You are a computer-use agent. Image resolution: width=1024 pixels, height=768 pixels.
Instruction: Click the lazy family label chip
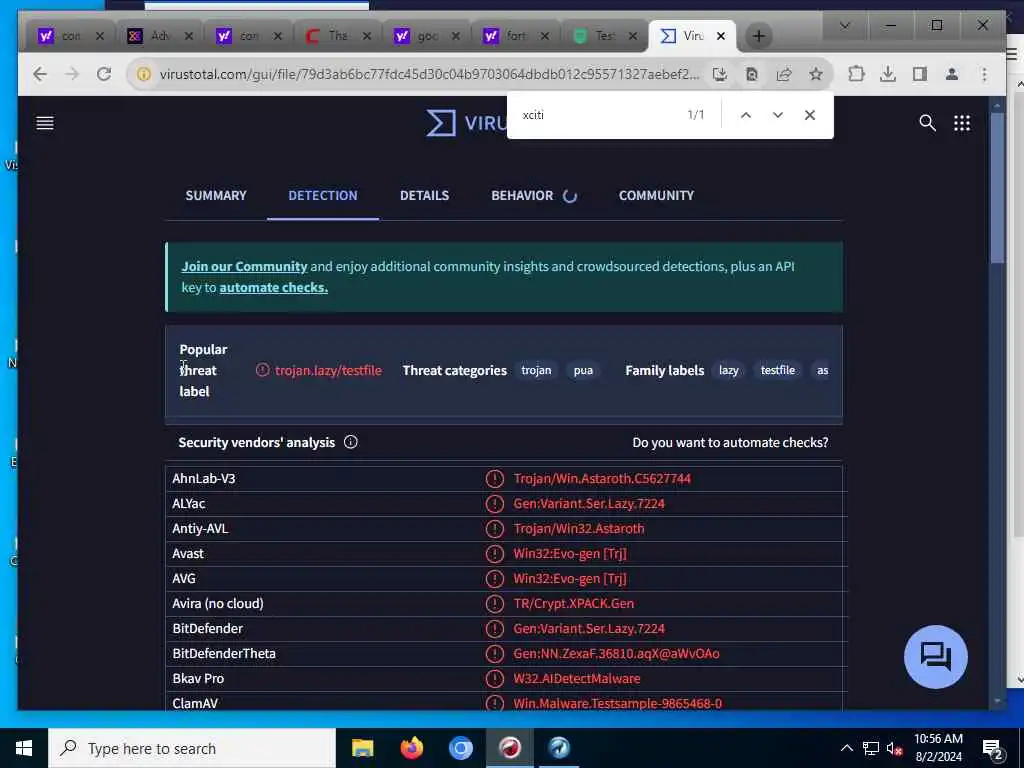(x=728, y=370)
